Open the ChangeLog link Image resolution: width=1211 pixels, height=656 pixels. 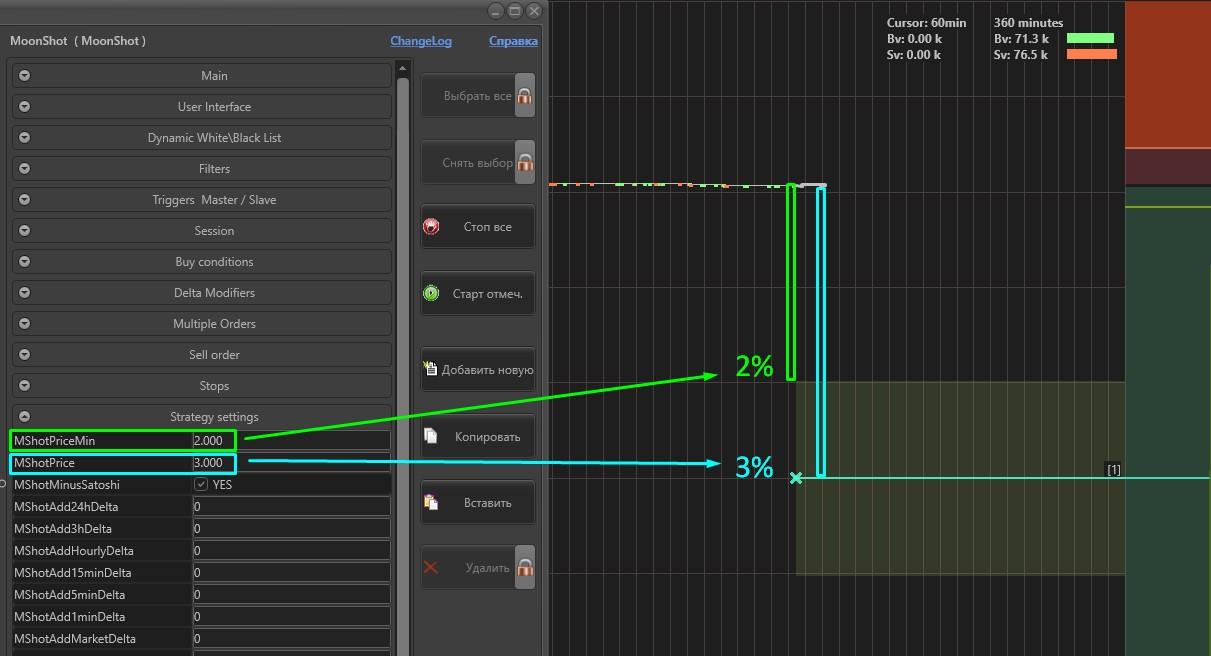click(420, 41)
